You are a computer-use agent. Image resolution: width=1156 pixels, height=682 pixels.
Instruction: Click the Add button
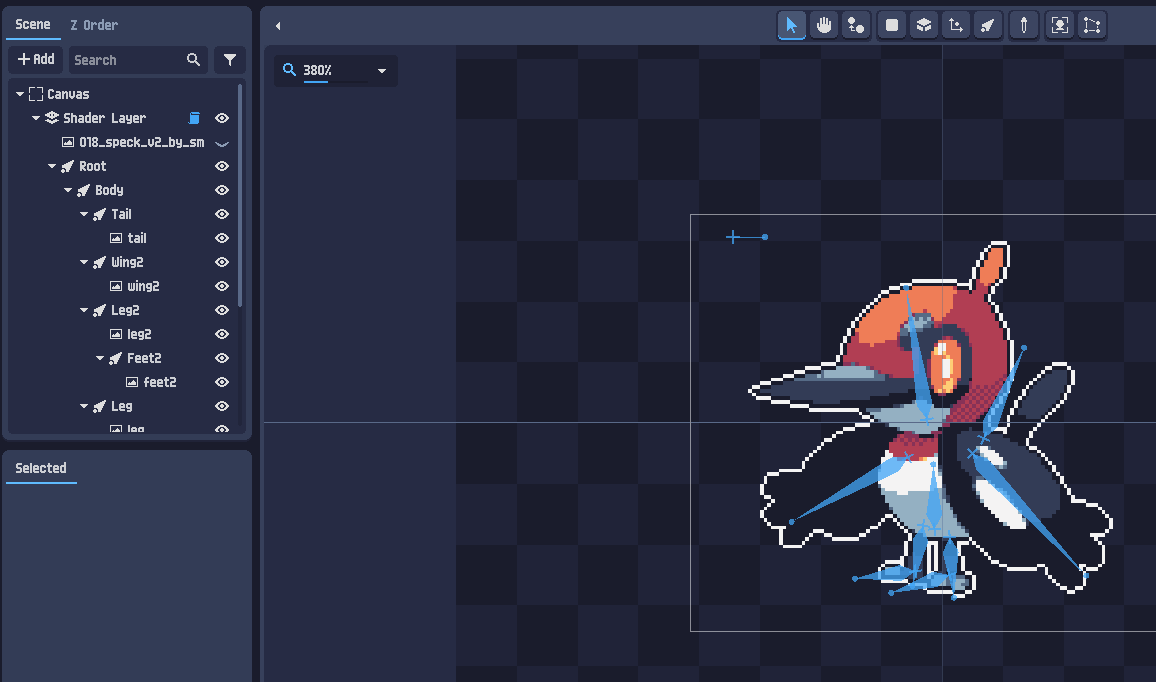click(x=35, y=60)
